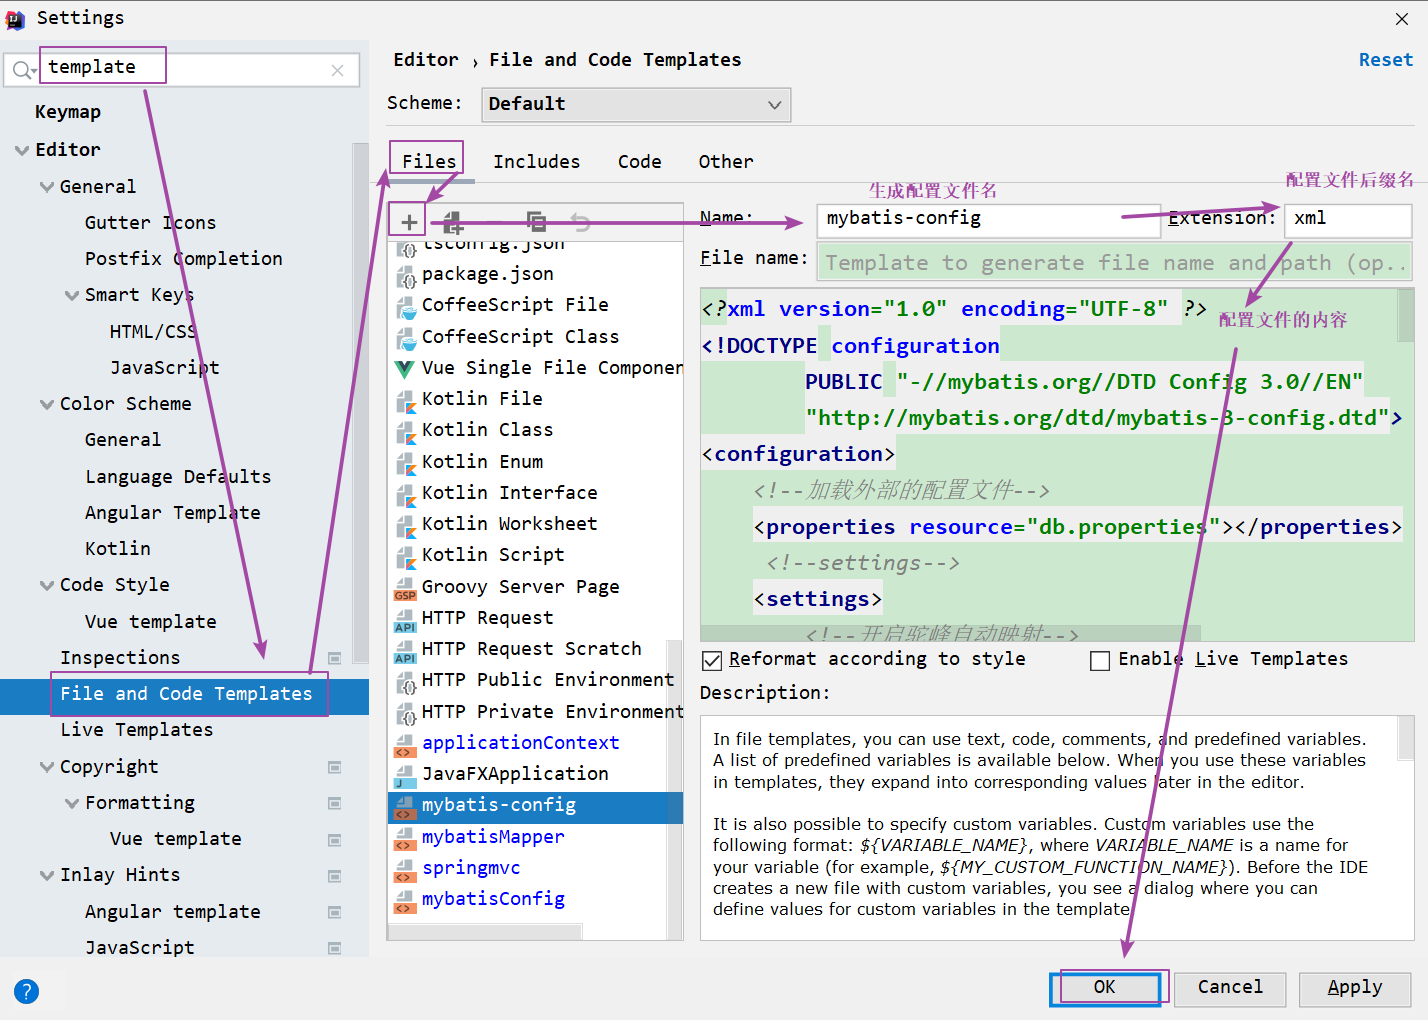Image resolution: width=1428 pixels, height=1020 pixels.
Task: Open Gutter Icons settings
Action: (150, 223)
